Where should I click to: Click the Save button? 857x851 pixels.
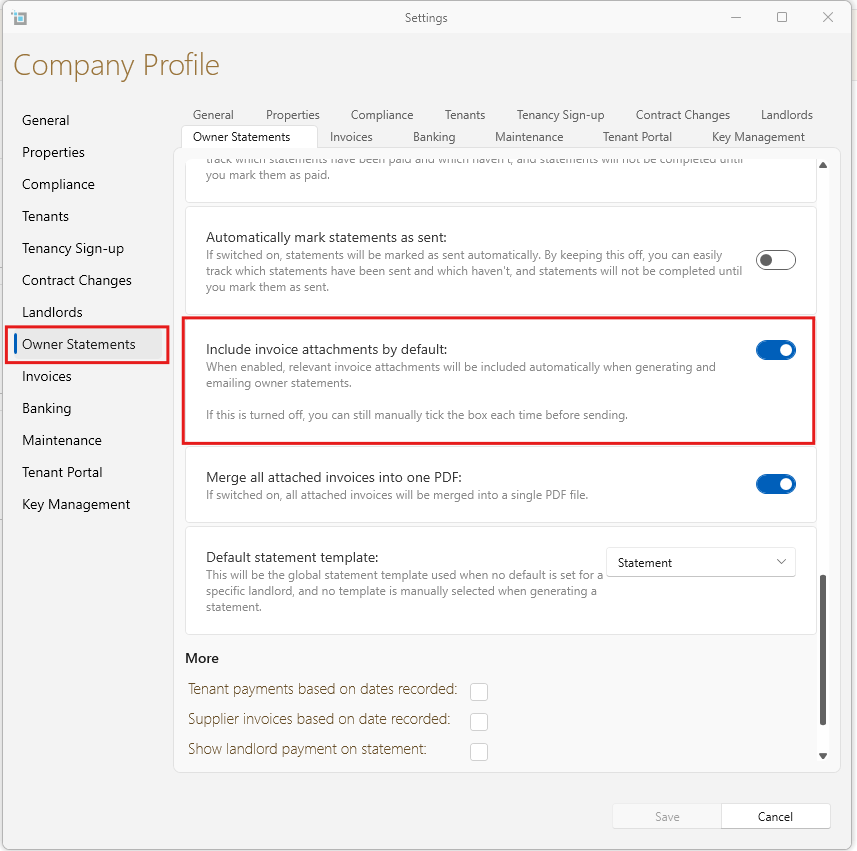pos(667,817)
